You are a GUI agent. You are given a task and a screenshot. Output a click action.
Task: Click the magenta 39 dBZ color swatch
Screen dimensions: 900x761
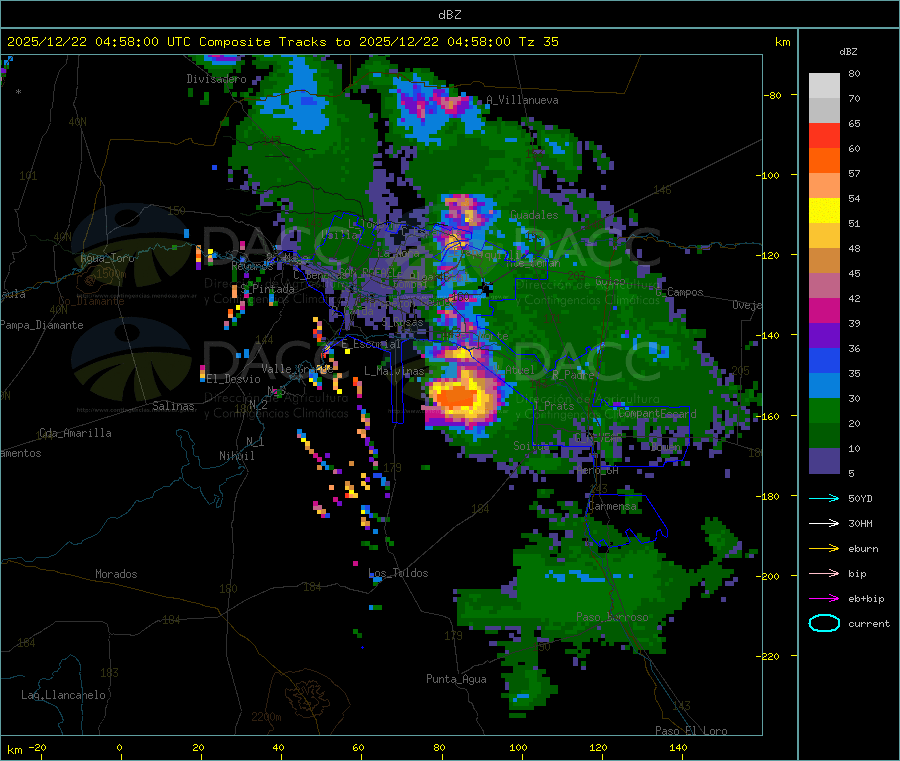click(824, 310)
